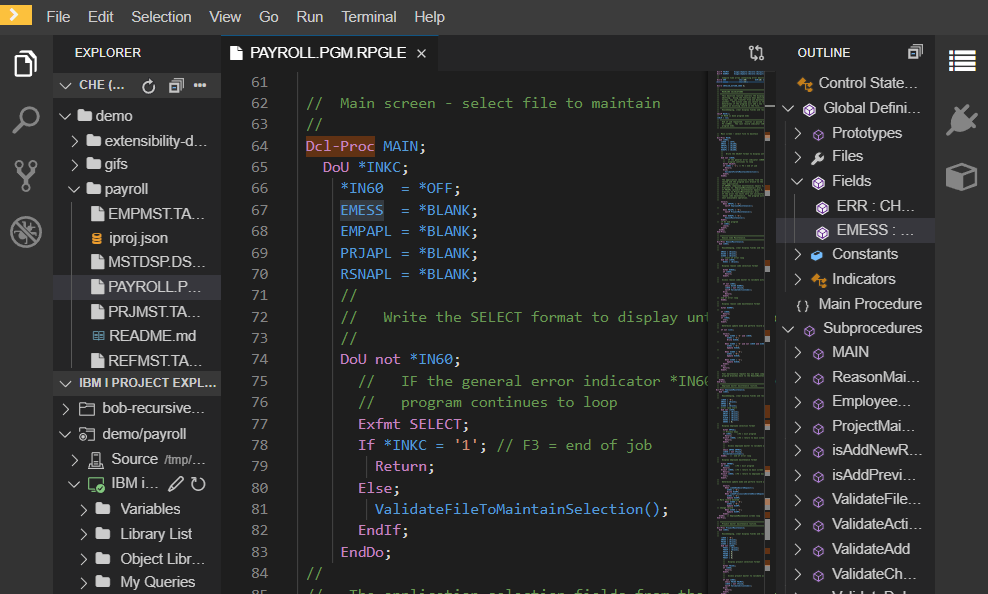988x594 pixels.
Task: Expand the bob-recursive... project
Action: pos(66,409)
